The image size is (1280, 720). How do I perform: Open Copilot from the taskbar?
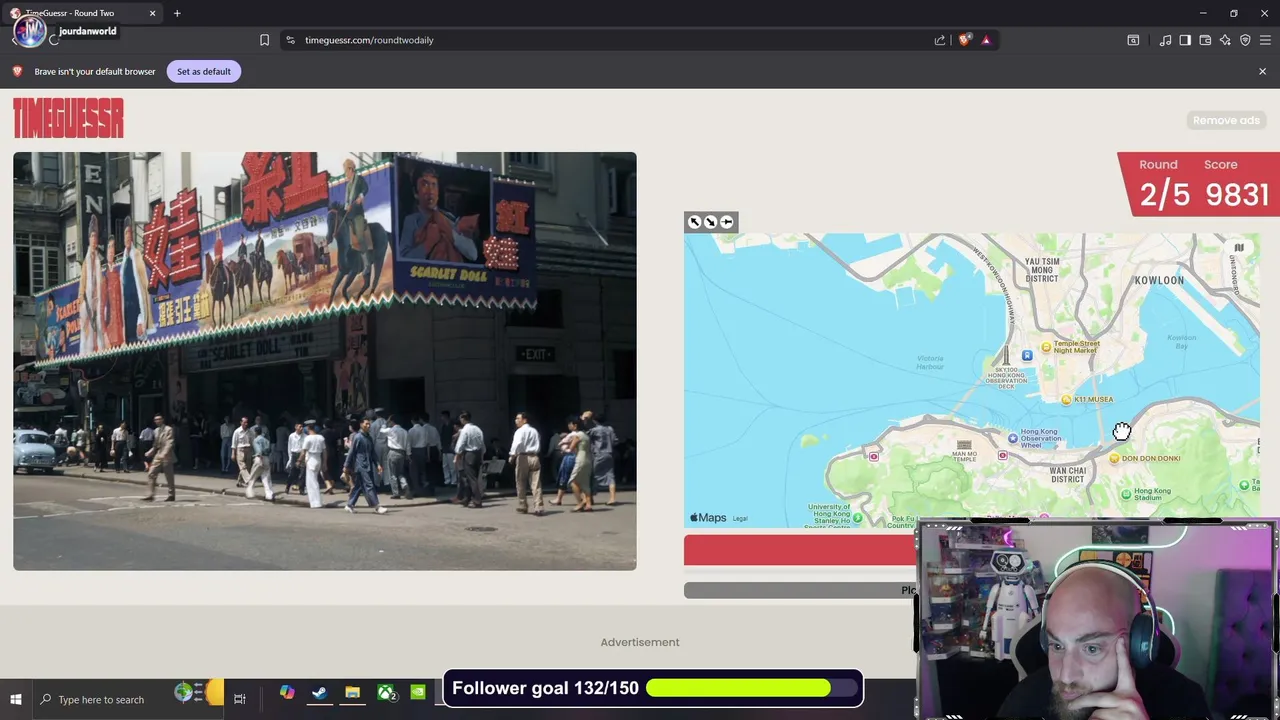click(x=287, y=692)
